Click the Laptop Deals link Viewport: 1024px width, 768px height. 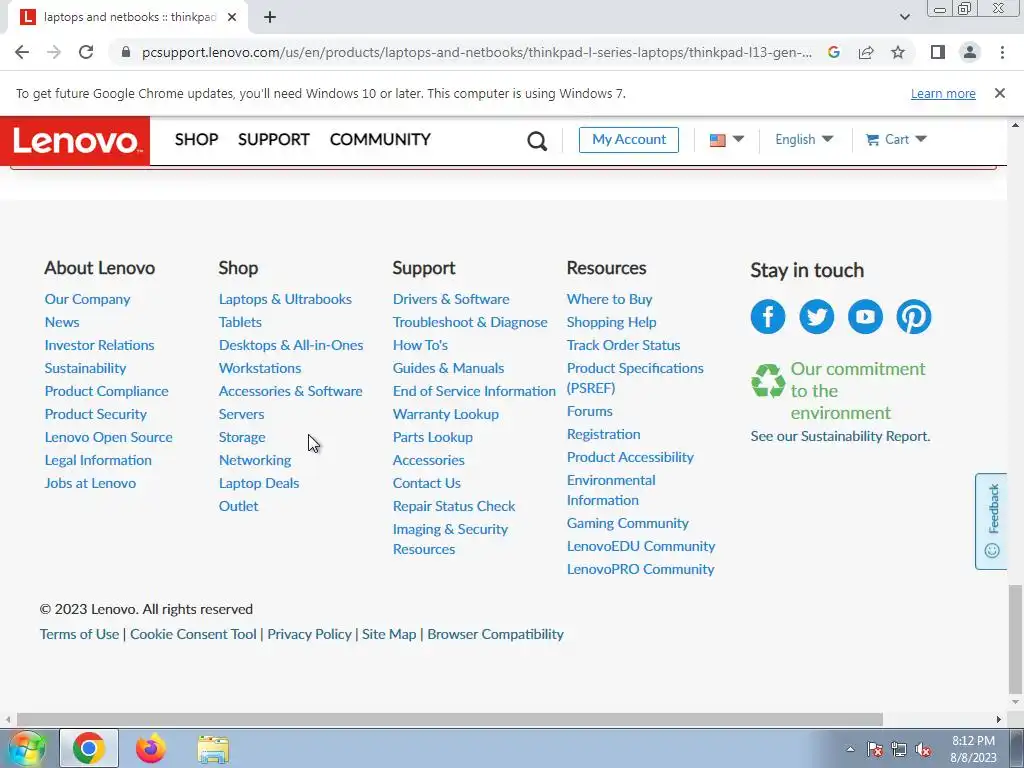coord(259,483)
